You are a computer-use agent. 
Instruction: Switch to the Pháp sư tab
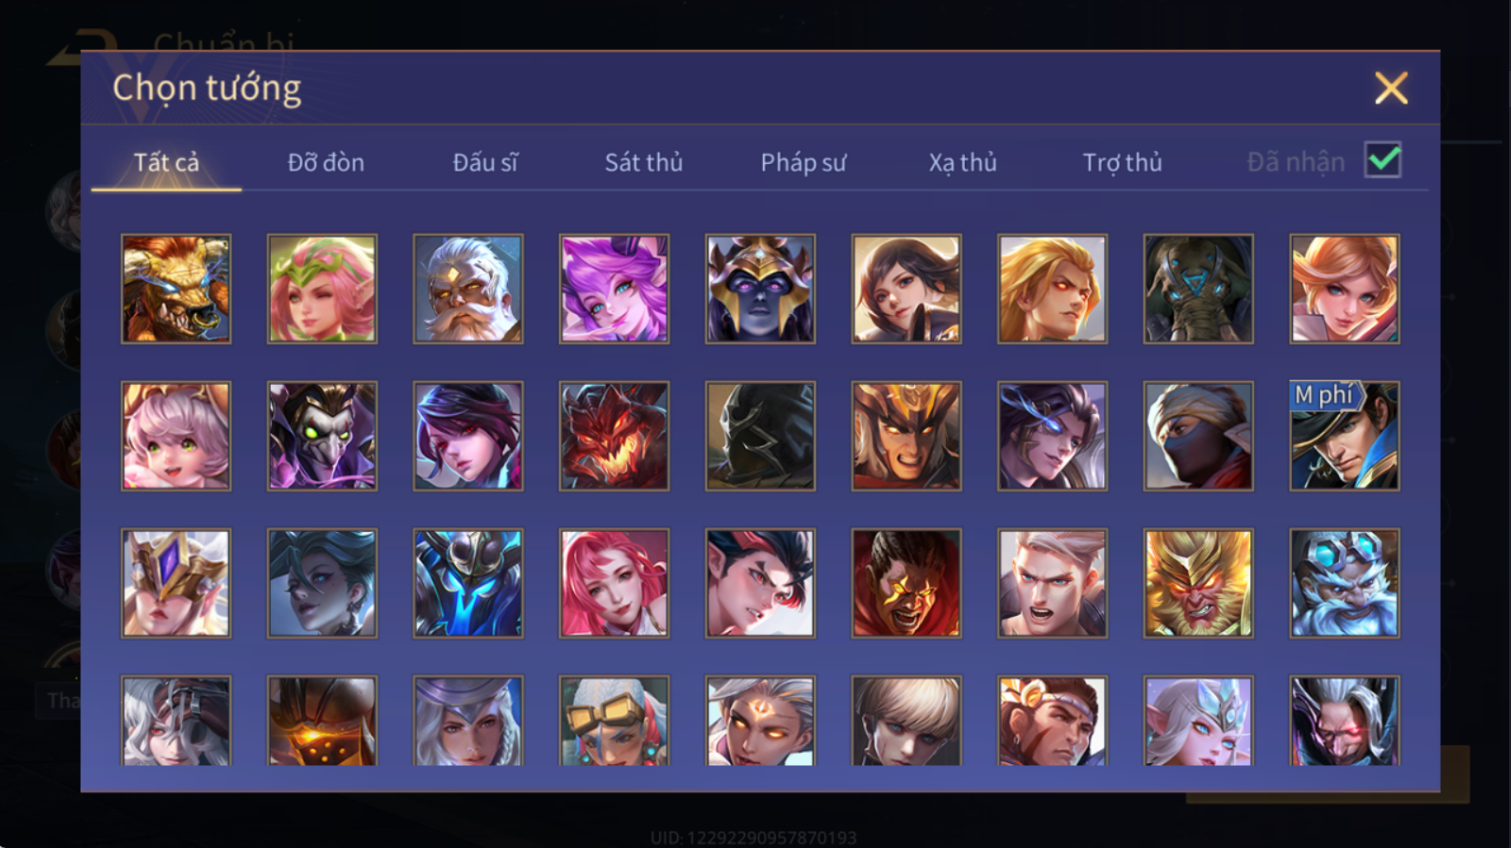(803, 162)
